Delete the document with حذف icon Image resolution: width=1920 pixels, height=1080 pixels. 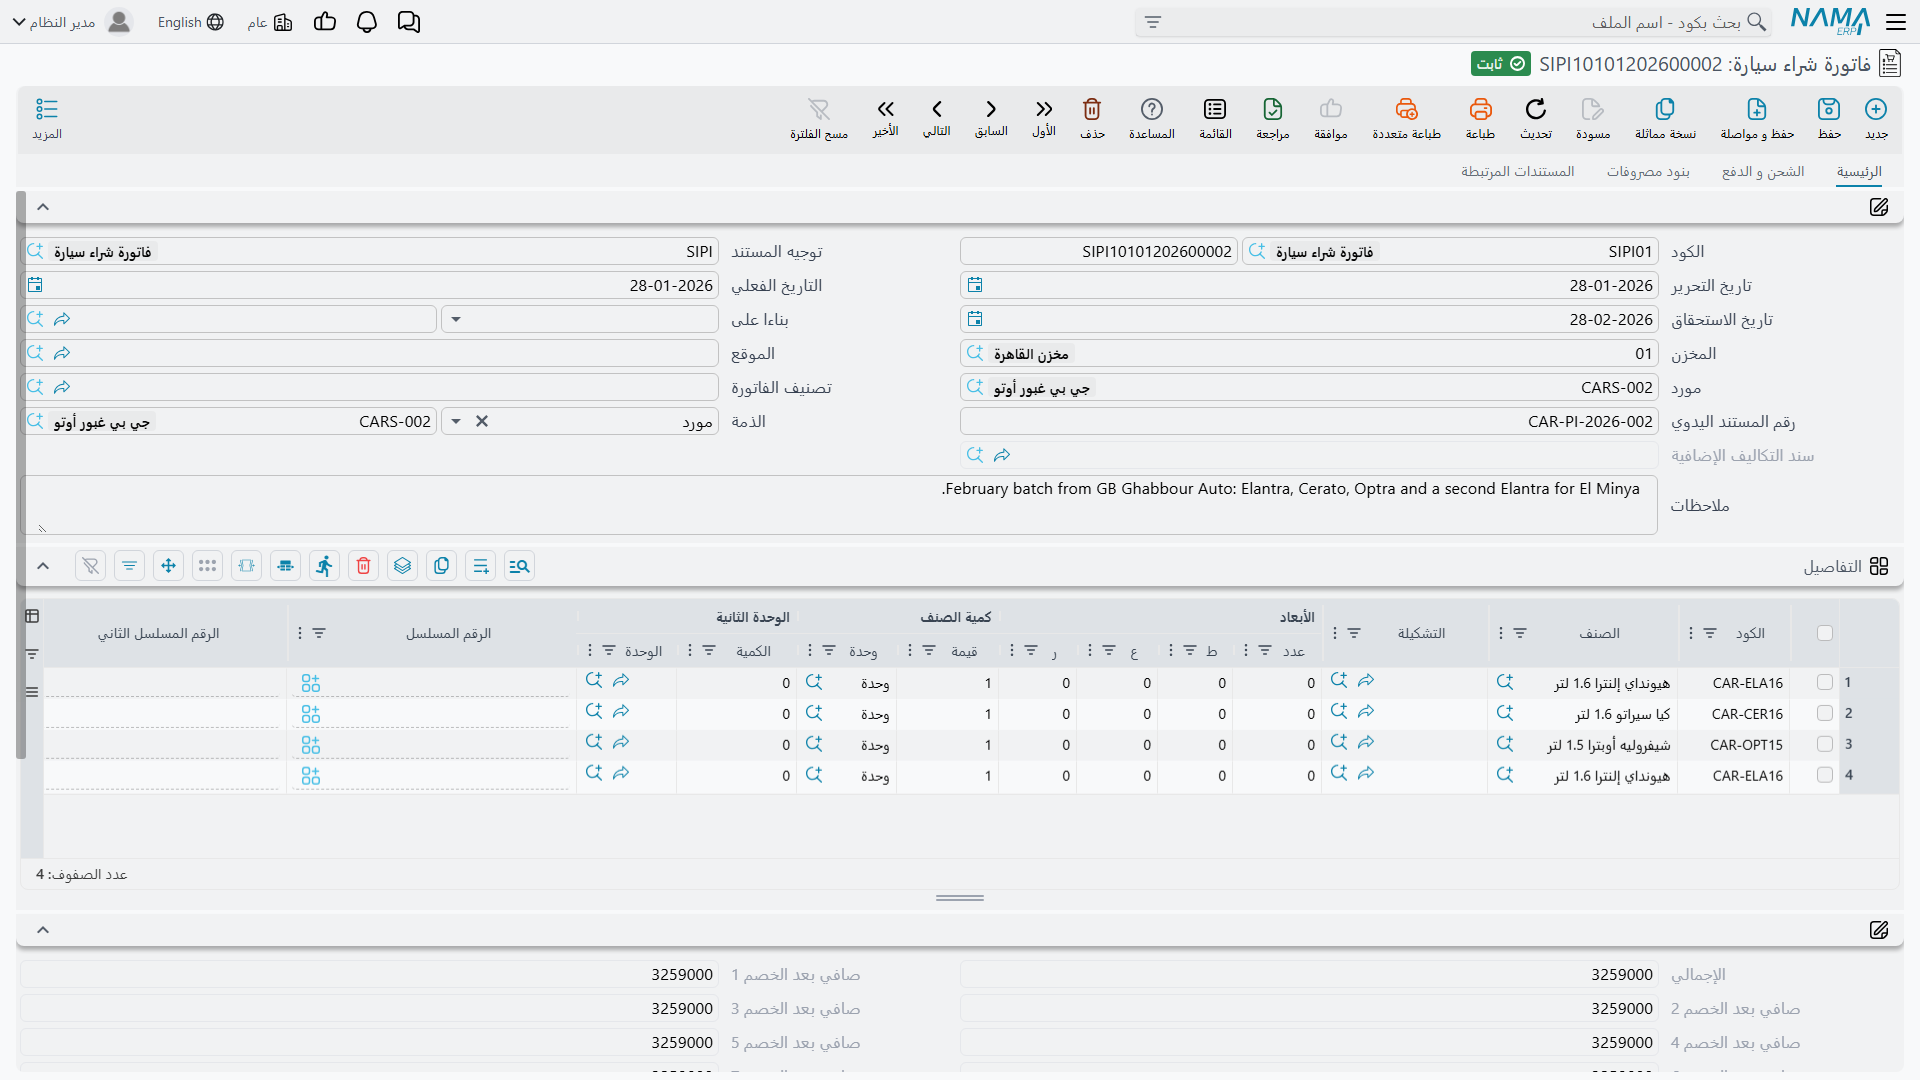pyautogui.click(x=1092, y=109)
